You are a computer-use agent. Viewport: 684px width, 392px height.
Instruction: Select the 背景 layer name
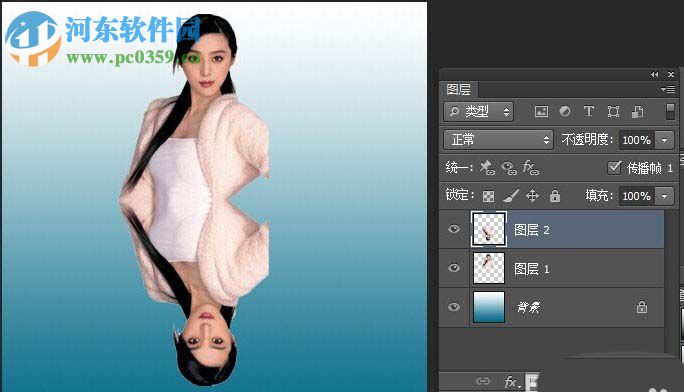[529, 307]
